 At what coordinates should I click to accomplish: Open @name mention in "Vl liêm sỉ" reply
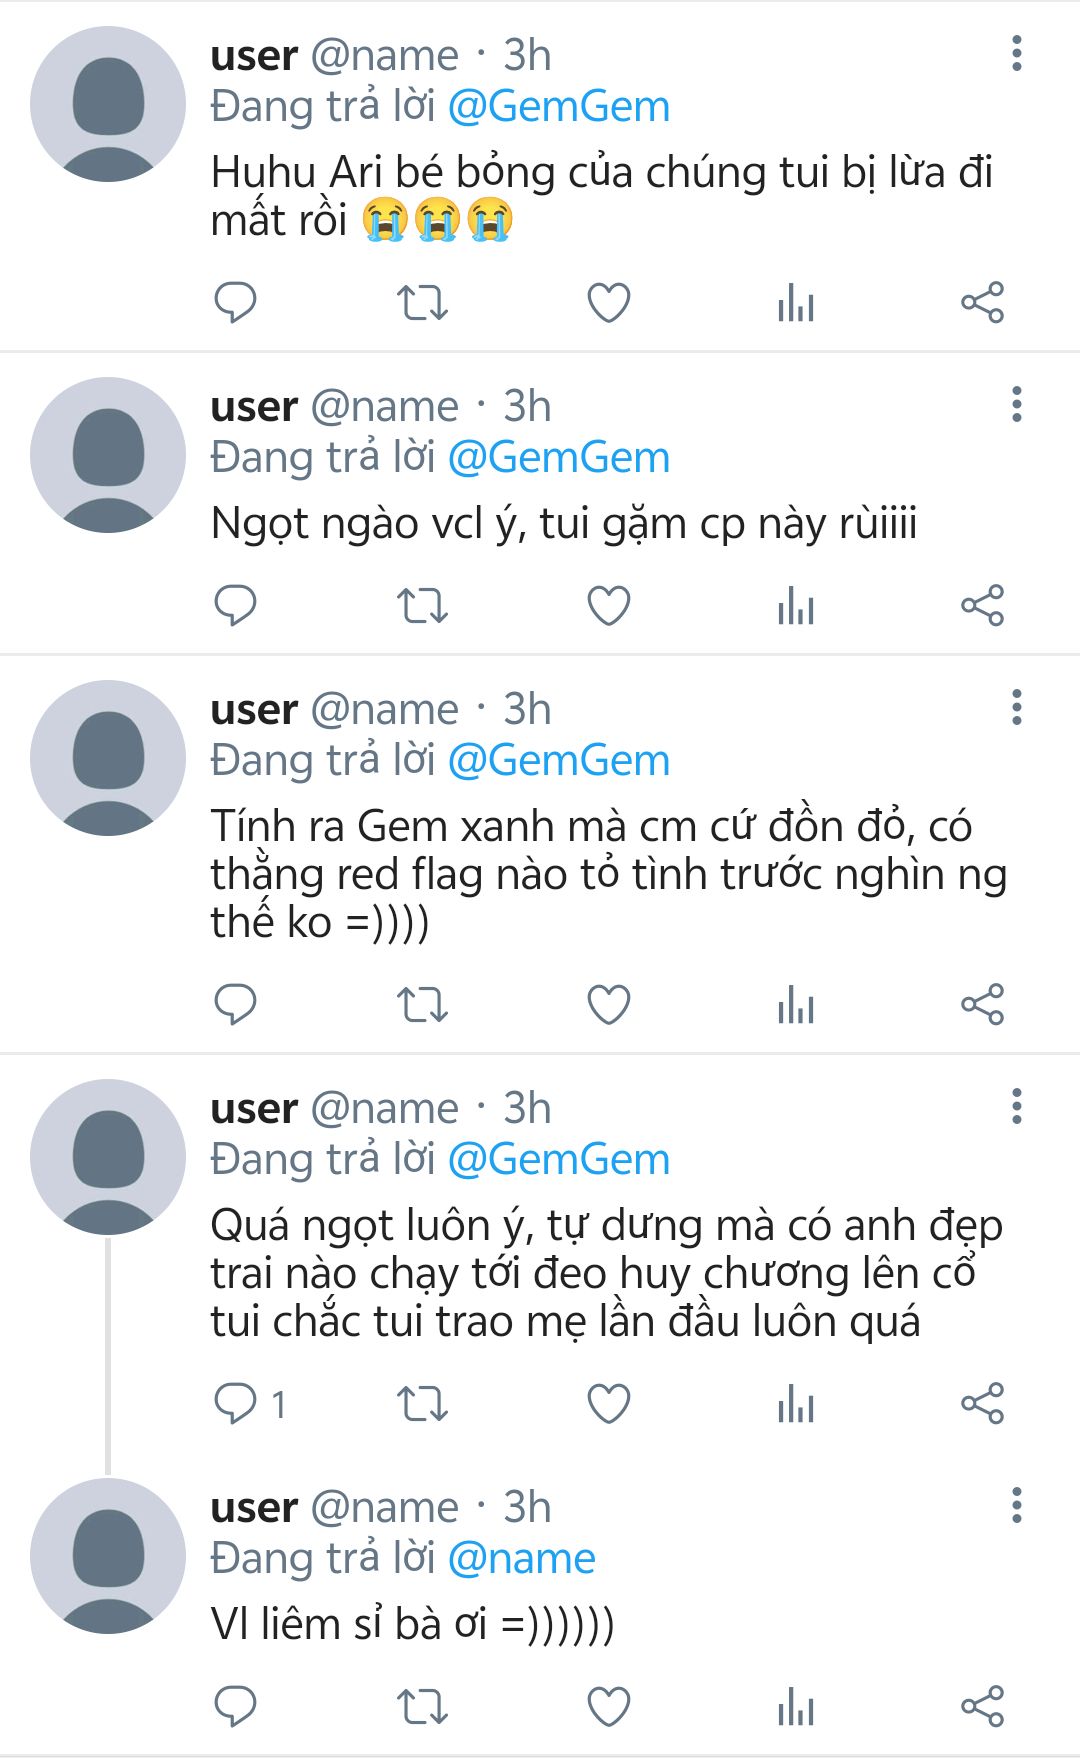coord(521,1559)
